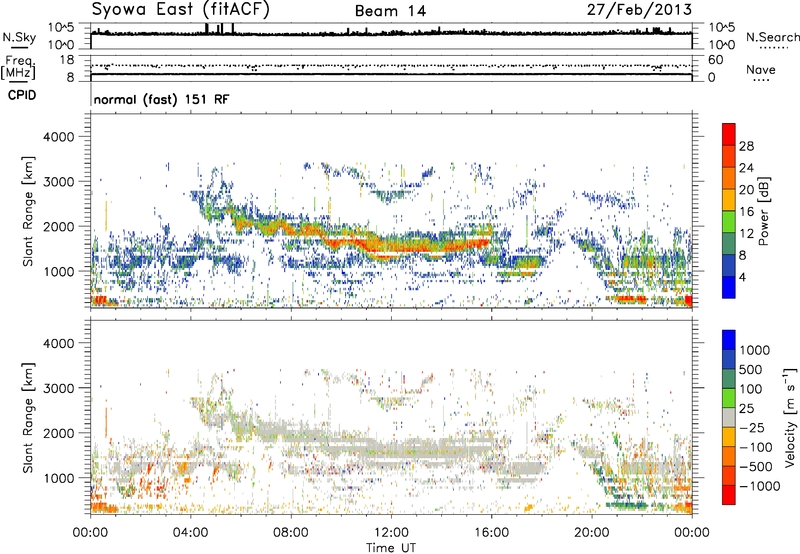Viewport: 800px width, 554px height.
Task: Click the date "27/Feb/2013"
Action: (x=639, y=10)
